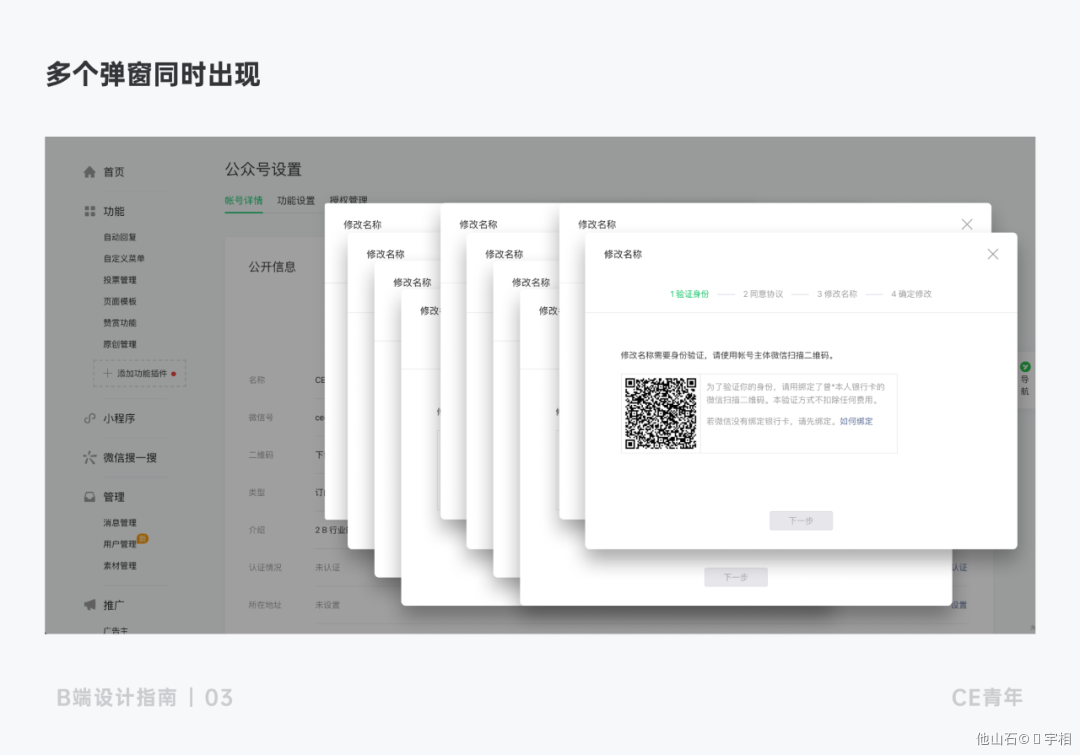The height and width of the screenshot is (755, 1080).
Task: Switch to the 帐号详情 tab
Action: pyautogui.click(x=244, y=200)
